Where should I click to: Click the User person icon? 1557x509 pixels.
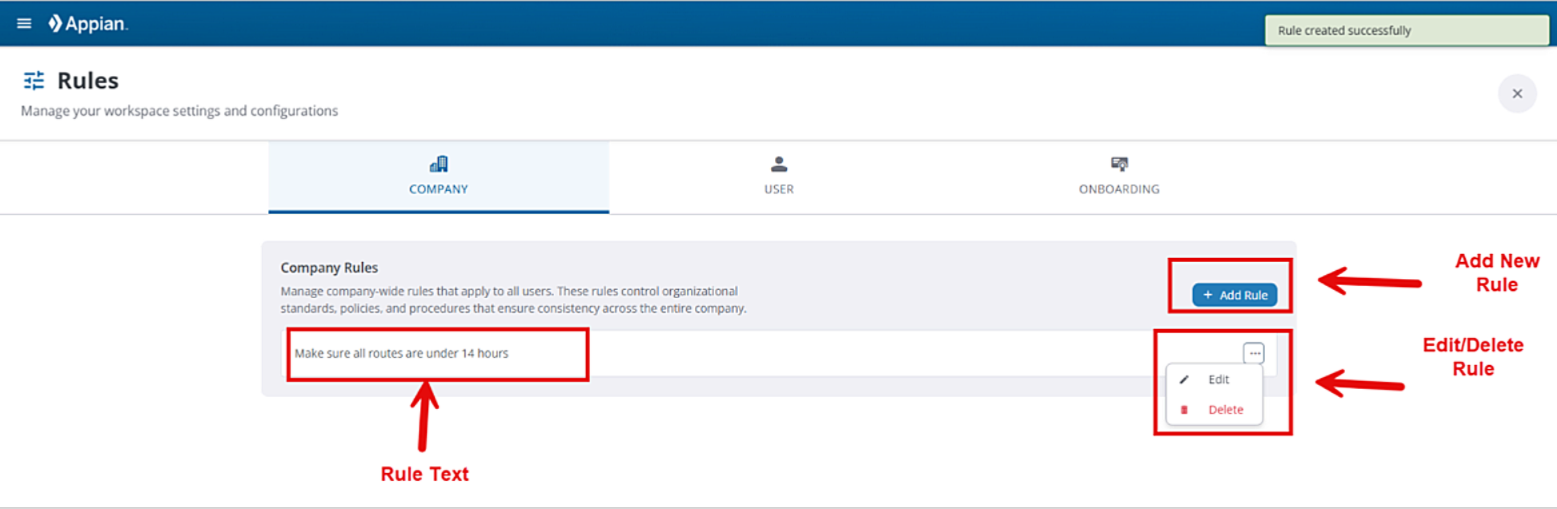tap(779, 164)
